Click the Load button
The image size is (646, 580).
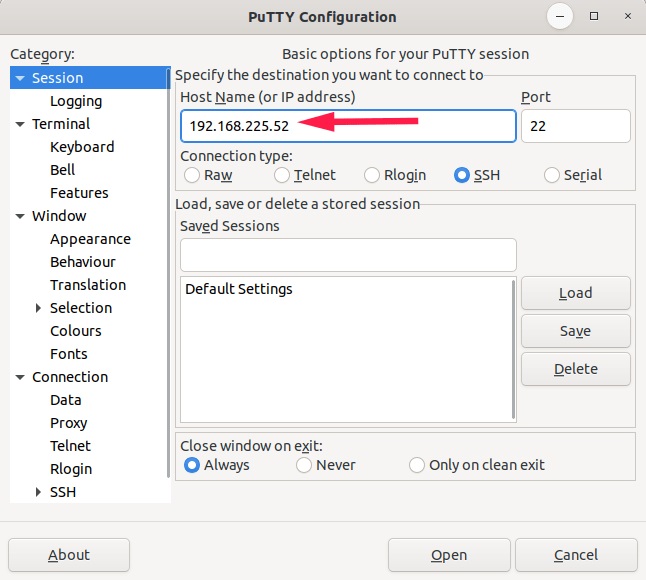(575, 293)
